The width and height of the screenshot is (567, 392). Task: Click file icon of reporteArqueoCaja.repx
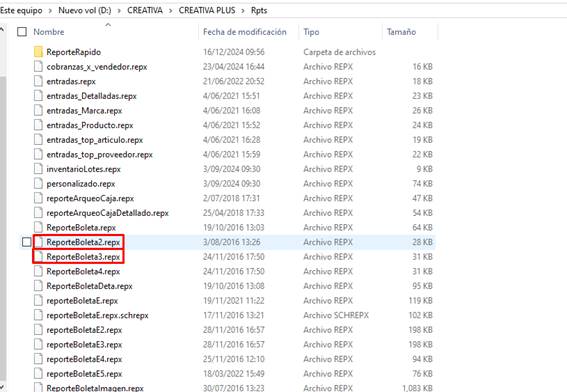click(x=38, y=198)
